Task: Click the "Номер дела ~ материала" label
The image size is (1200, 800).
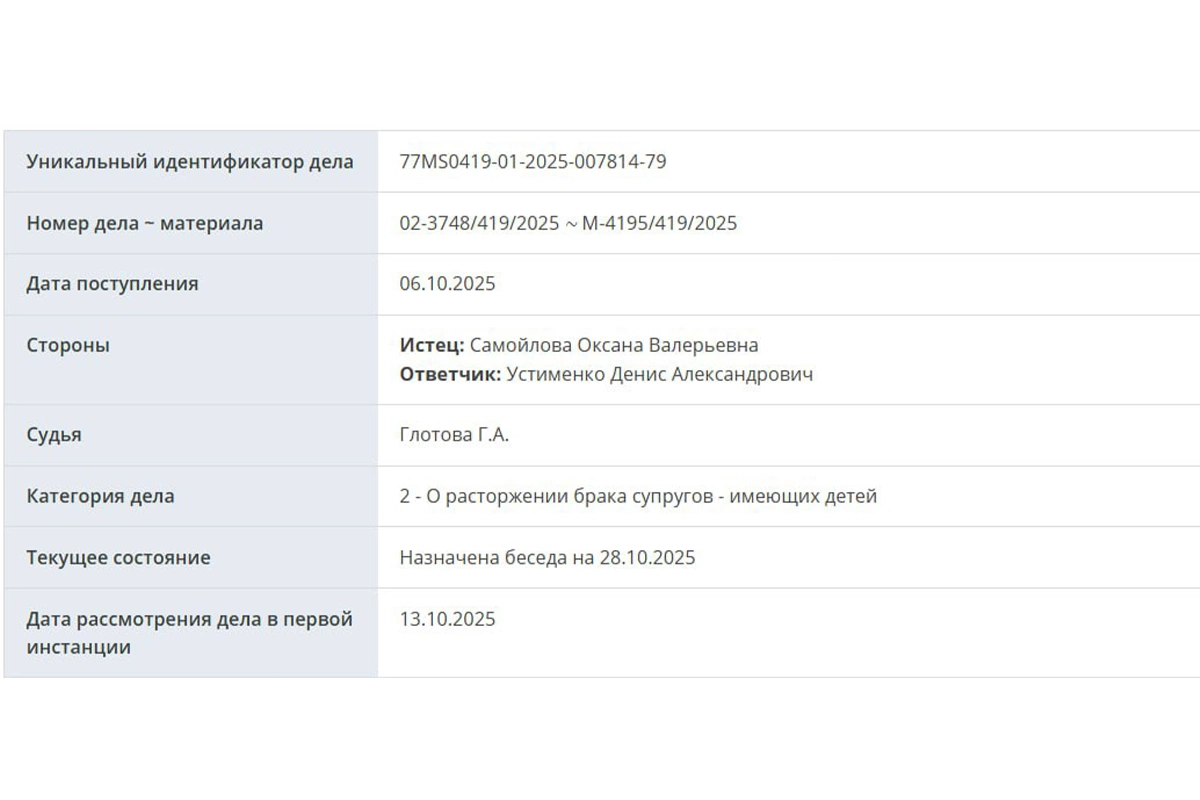Action: pos(144,223)
